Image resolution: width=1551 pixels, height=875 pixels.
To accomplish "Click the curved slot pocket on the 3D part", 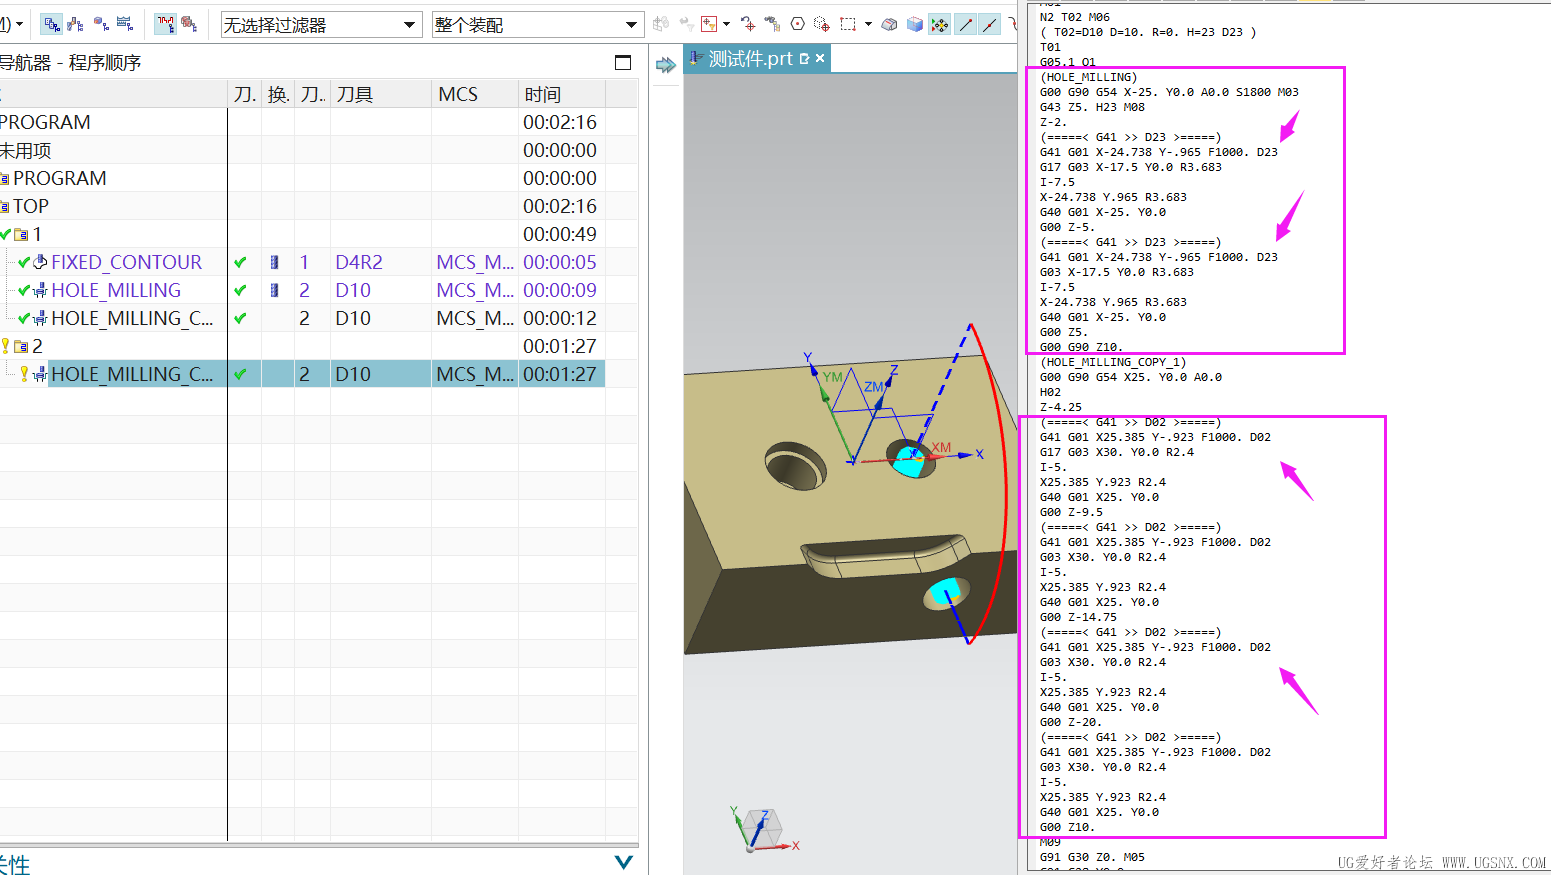I will (886, 555).
